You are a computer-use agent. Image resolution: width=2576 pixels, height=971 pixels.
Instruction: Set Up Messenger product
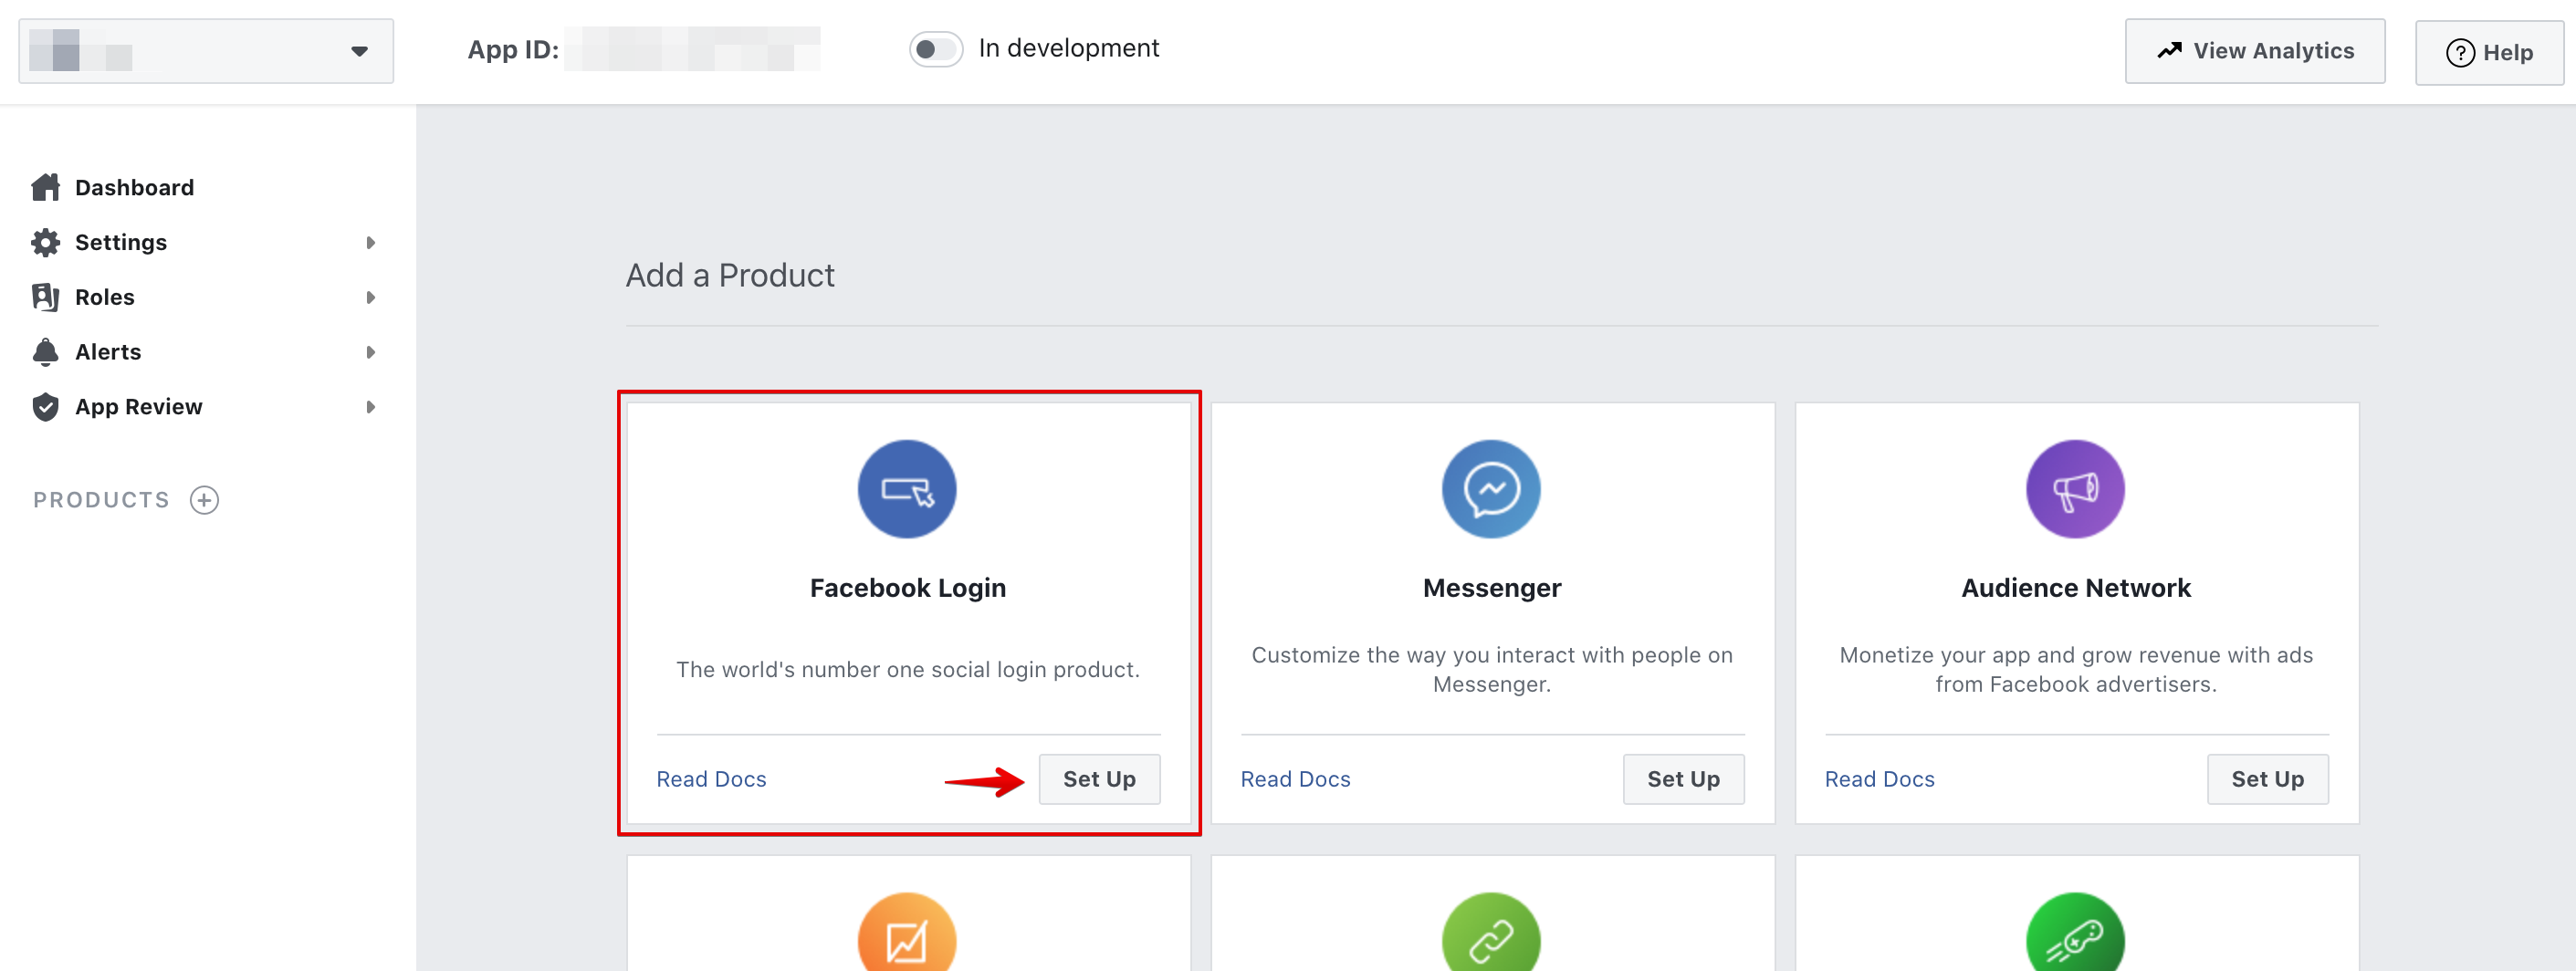(x=1683, y=779)
